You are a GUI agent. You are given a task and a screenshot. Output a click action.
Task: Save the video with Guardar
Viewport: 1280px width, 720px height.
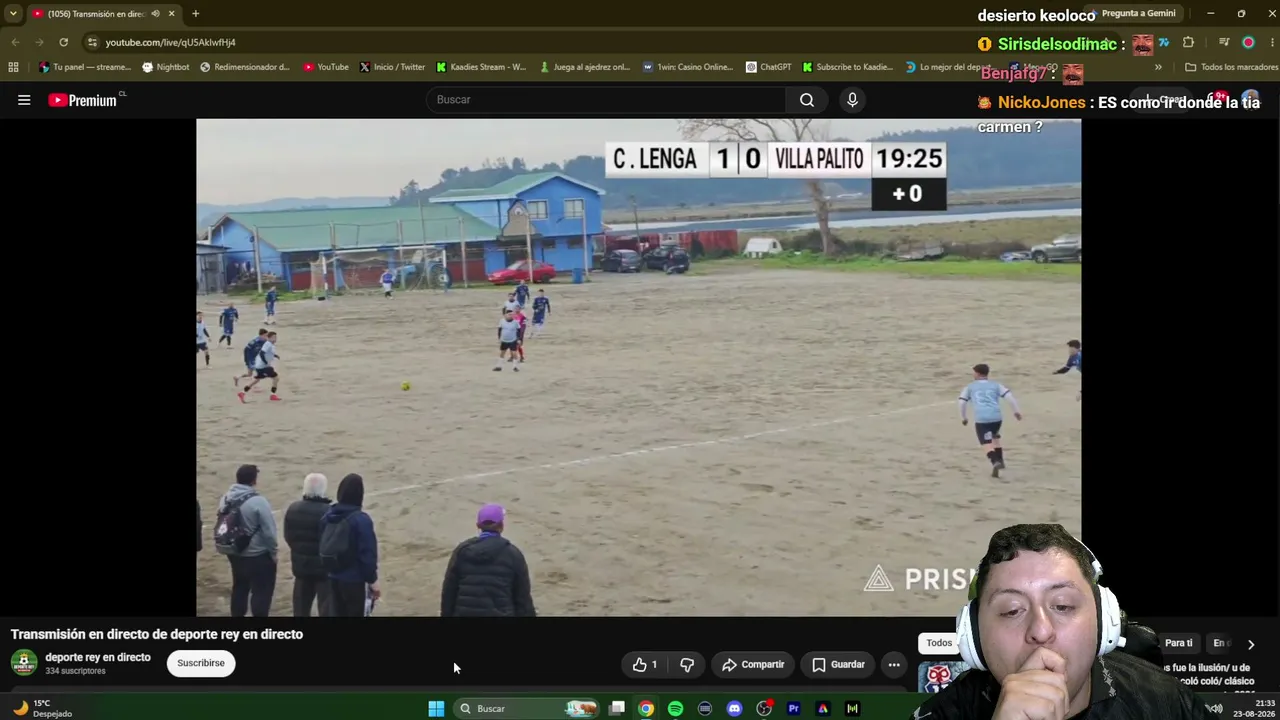click(x=838, y=665)
